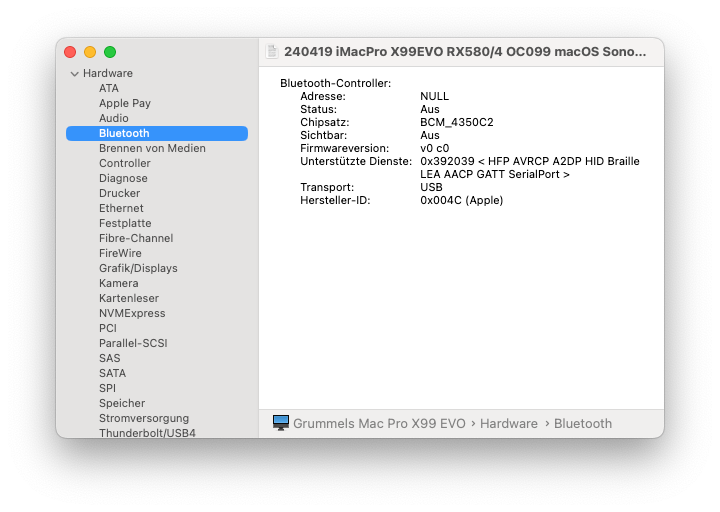Select the Firmwareversion value v0 c0
The width and height of the screenshot is (720, 512).
[434, 148]
